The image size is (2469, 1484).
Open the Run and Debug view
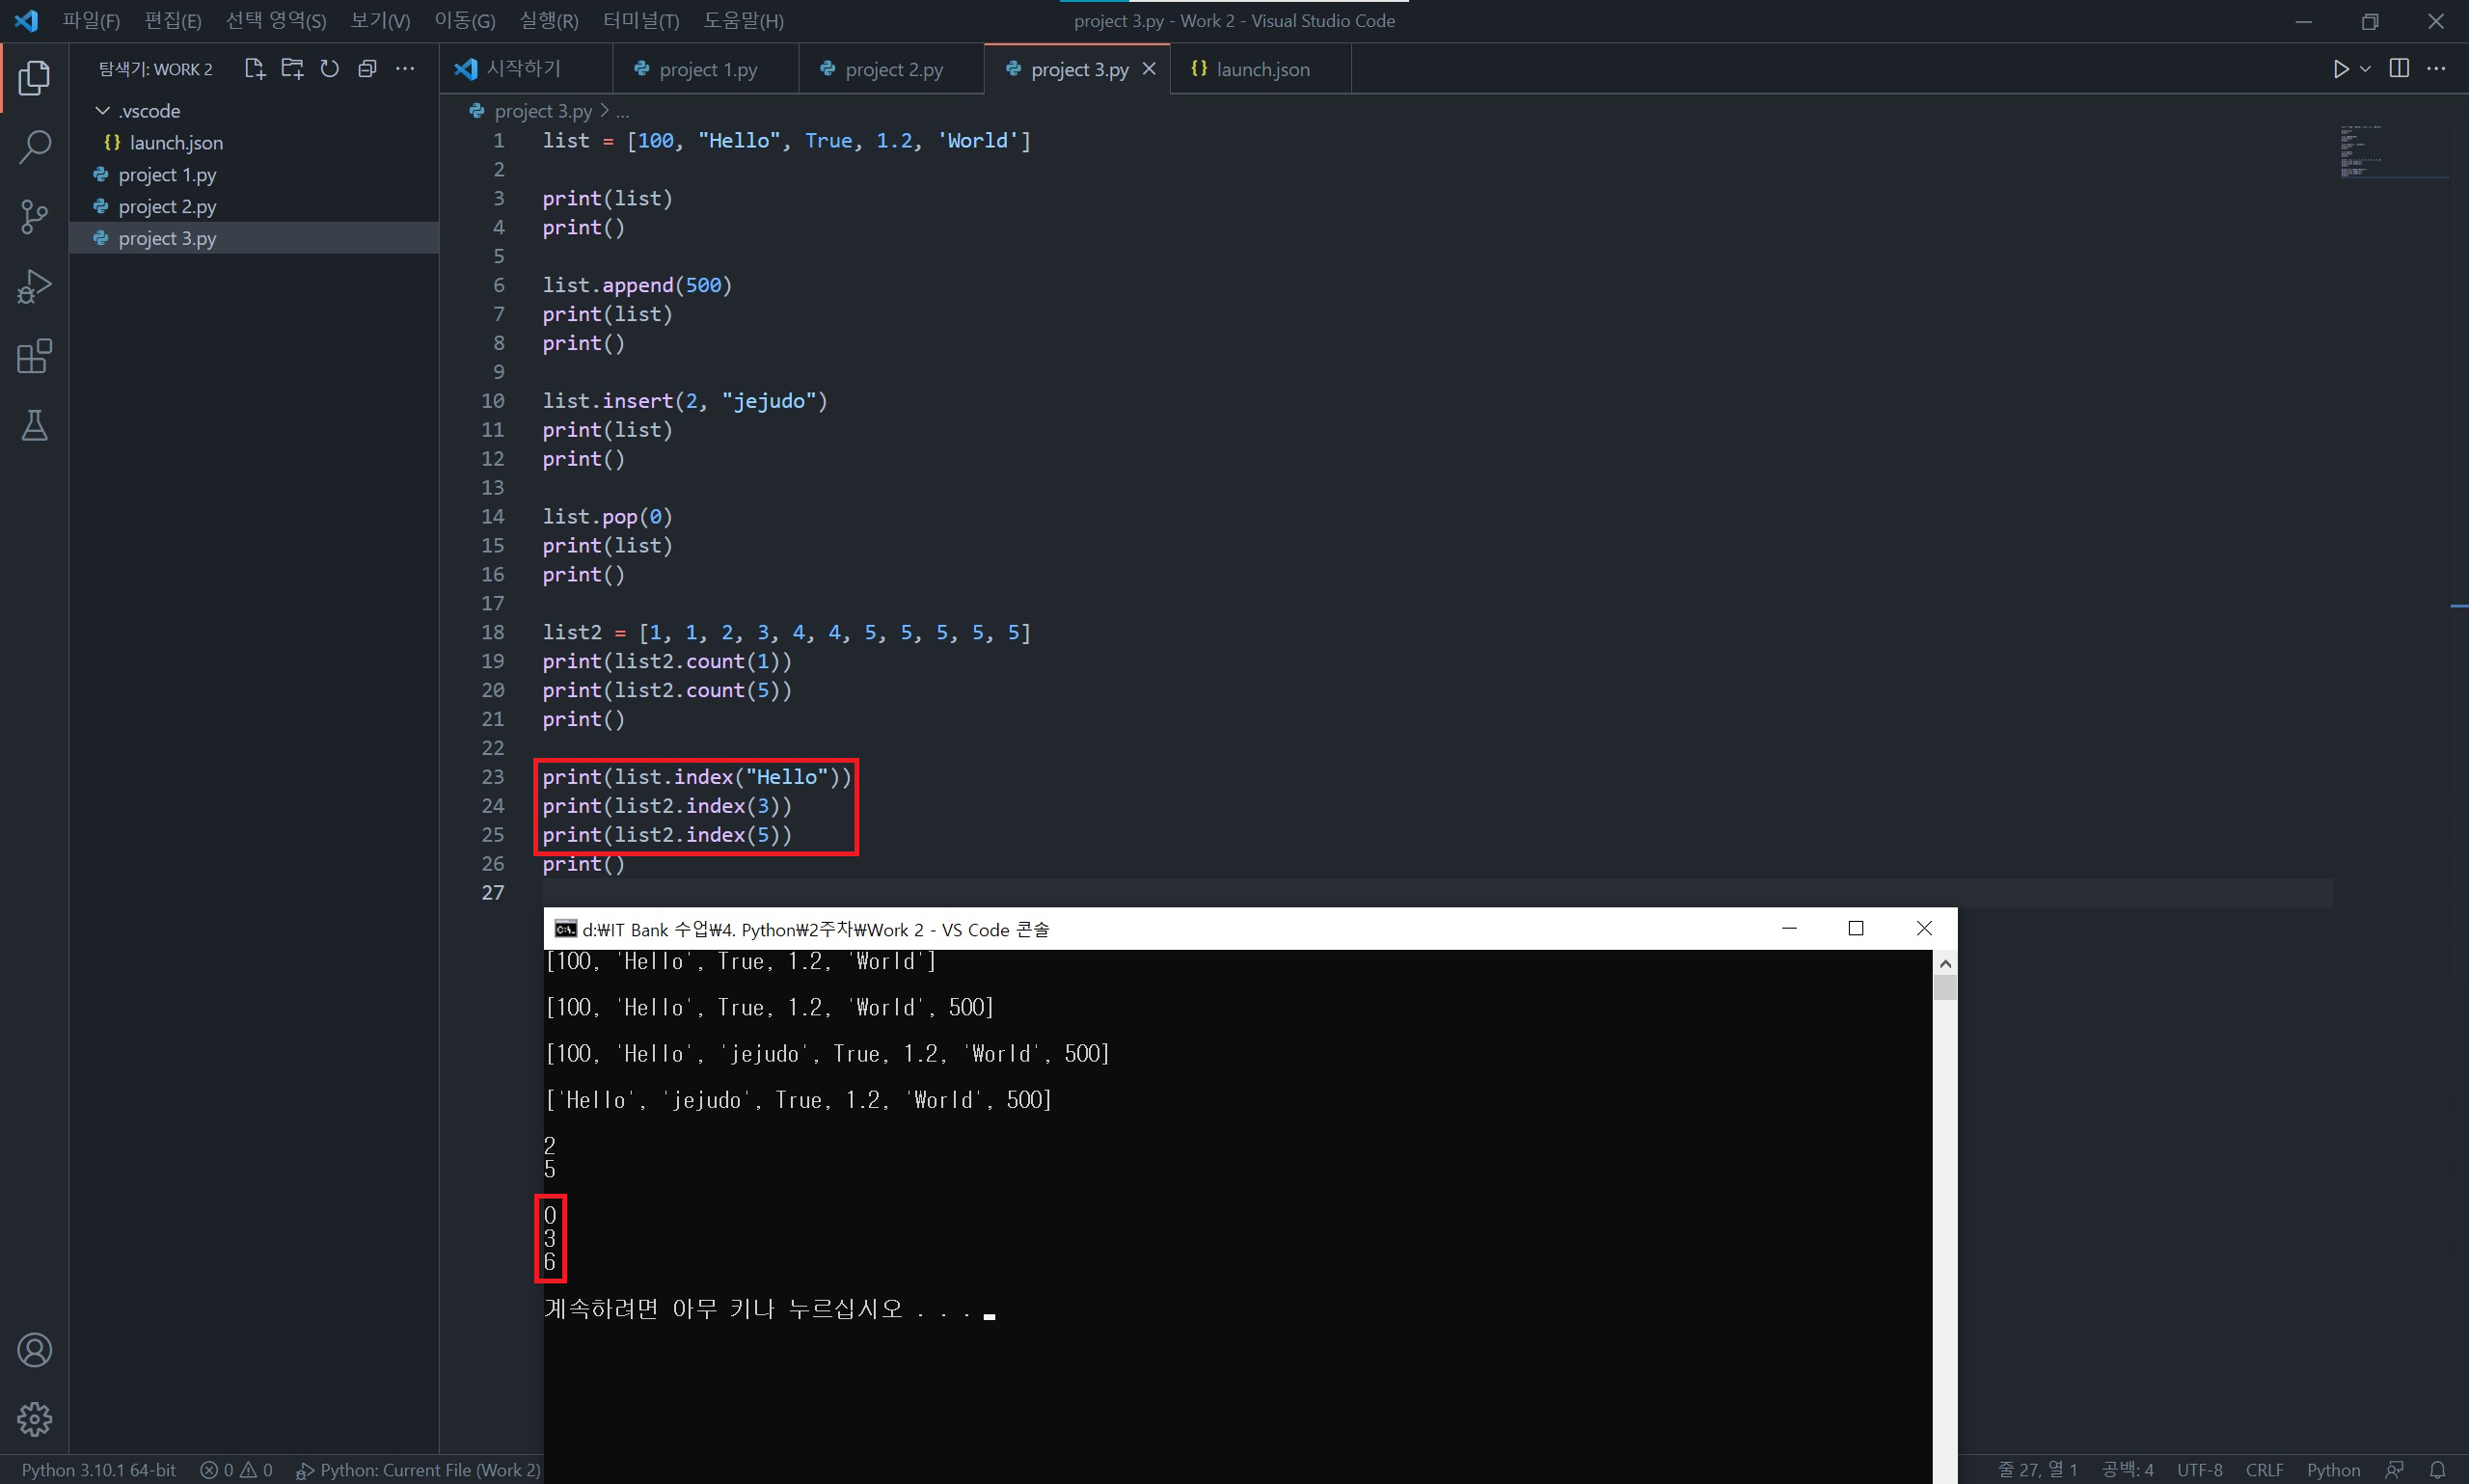34,287
